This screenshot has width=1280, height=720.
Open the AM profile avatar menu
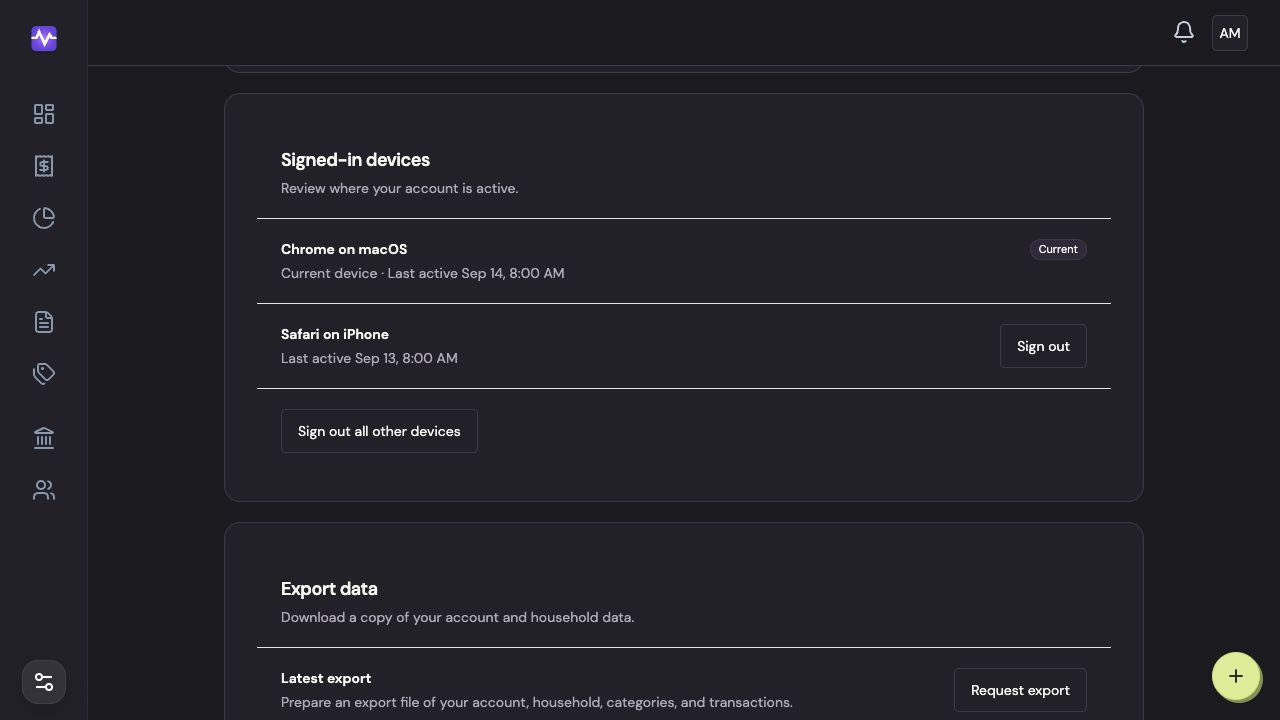pos(1230,33)
